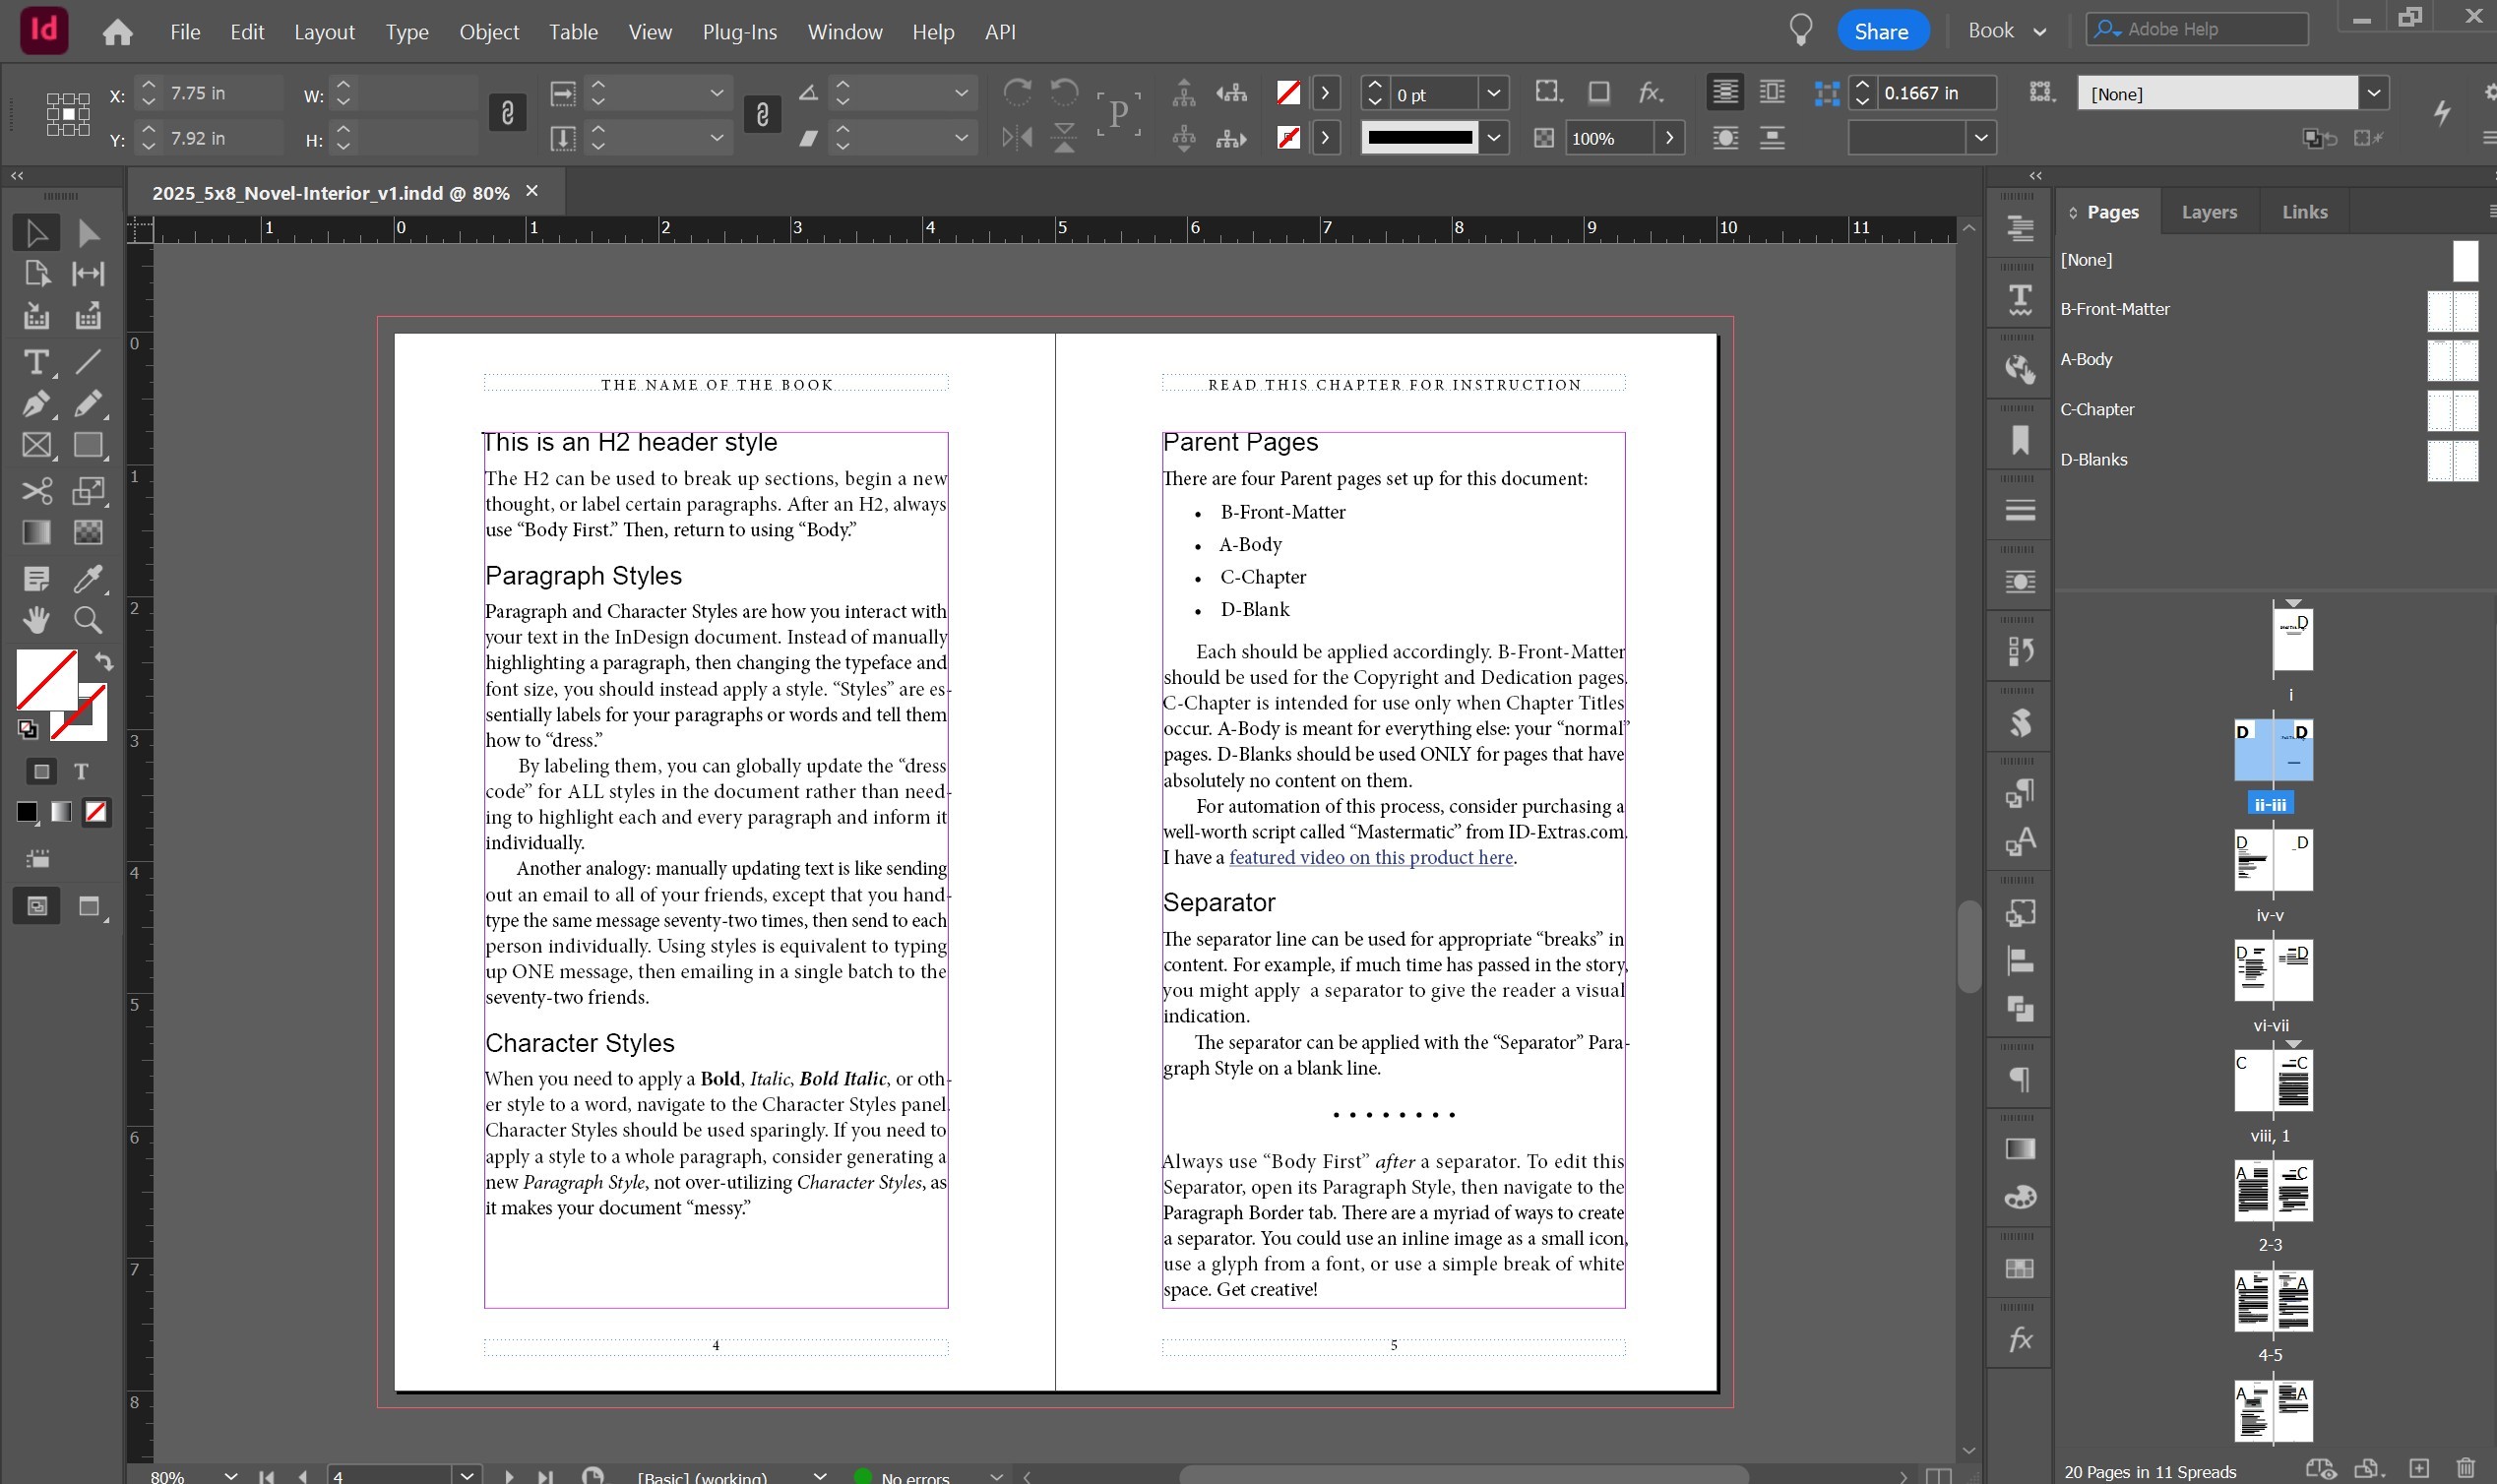Select the Gradient Feather tool
The image size is (2497, 1484).
pos(88,533)
